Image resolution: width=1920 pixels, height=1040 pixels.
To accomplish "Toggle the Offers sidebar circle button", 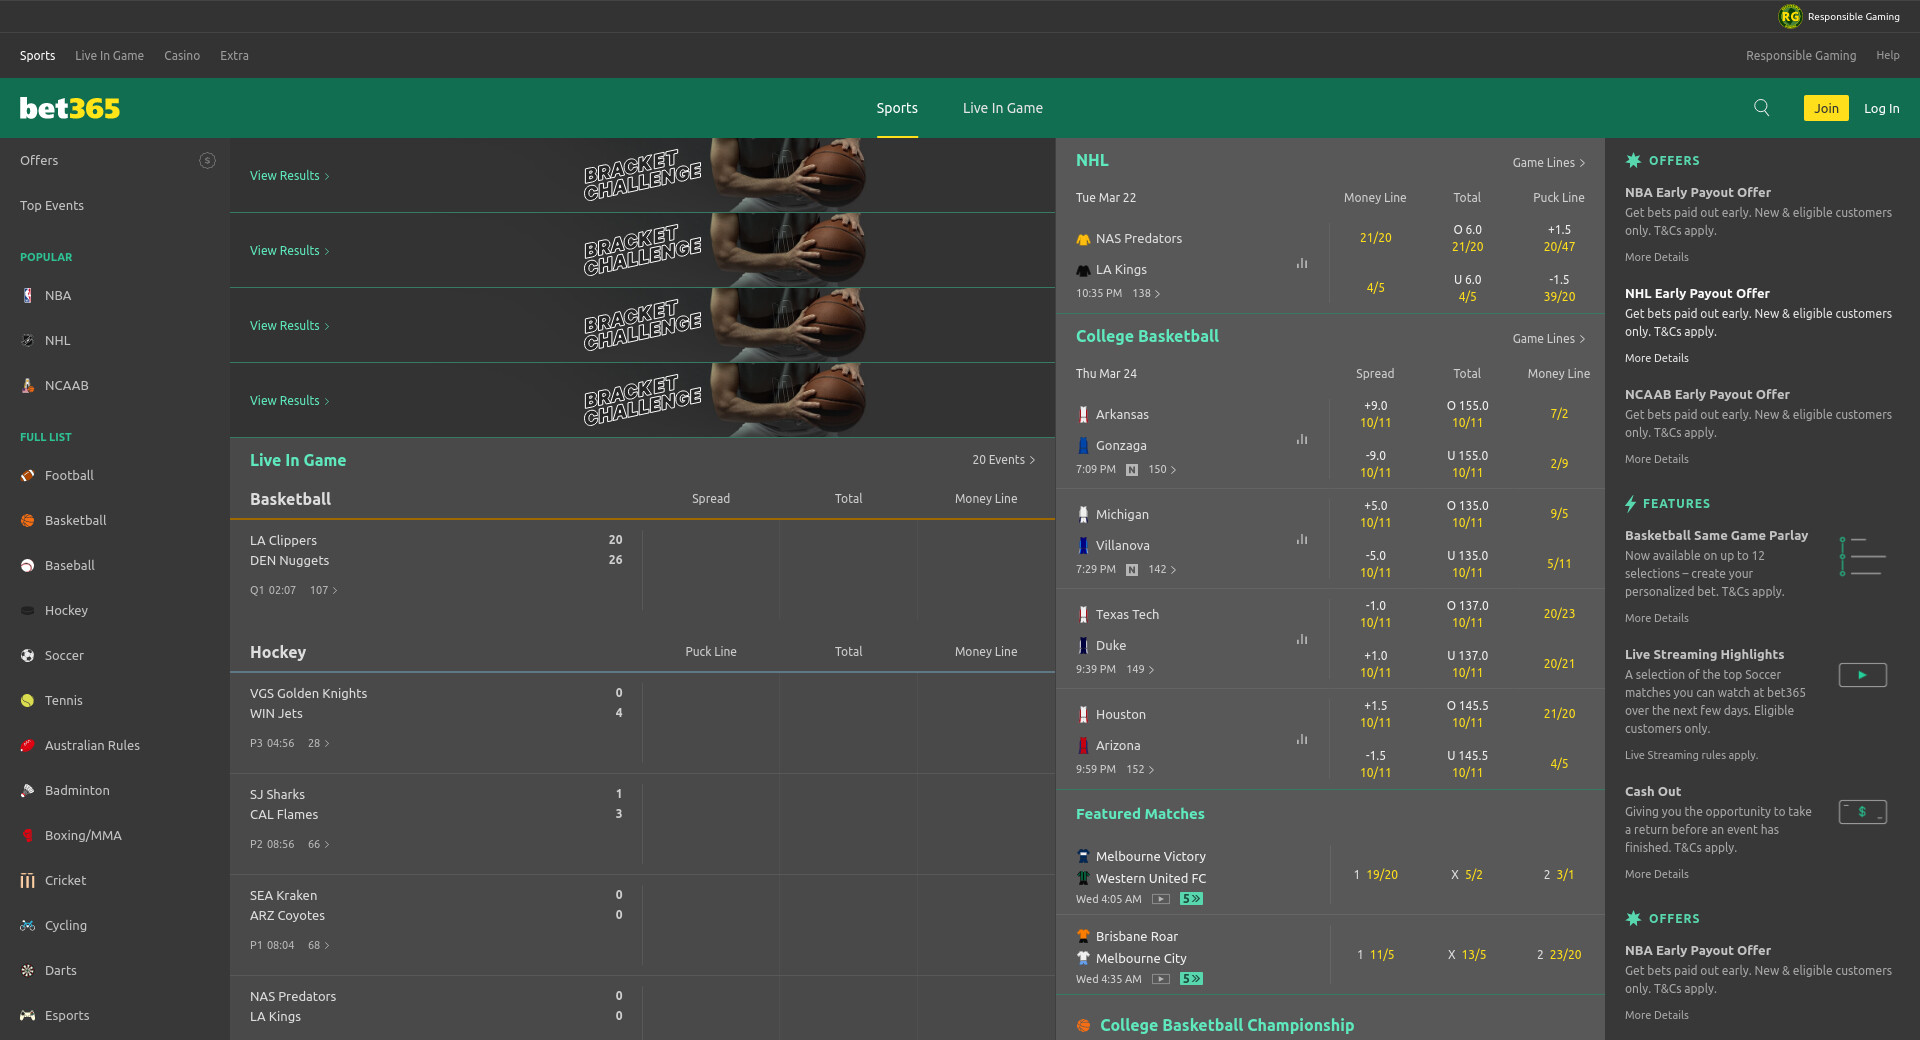I will click(207, 161).
